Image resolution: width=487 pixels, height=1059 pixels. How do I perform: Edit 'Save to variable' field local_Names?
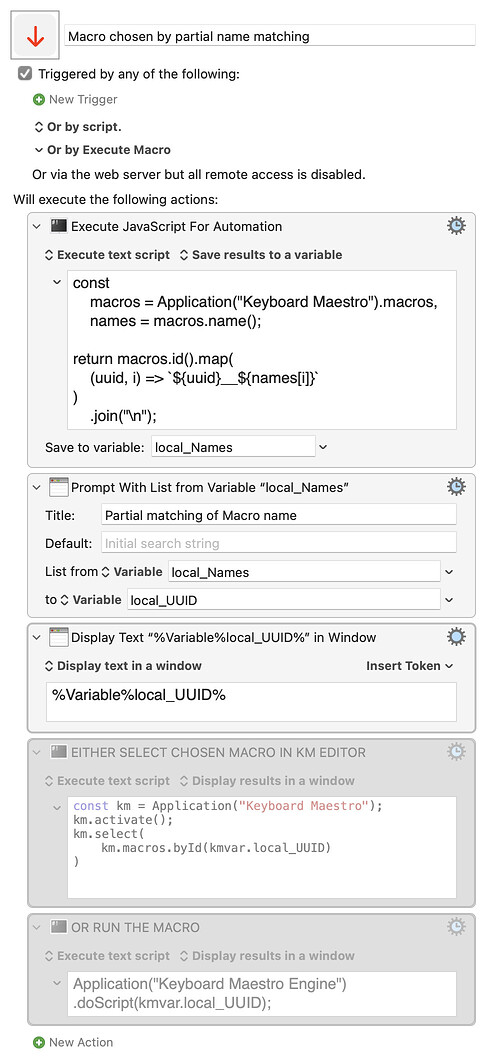click(233, 446)
